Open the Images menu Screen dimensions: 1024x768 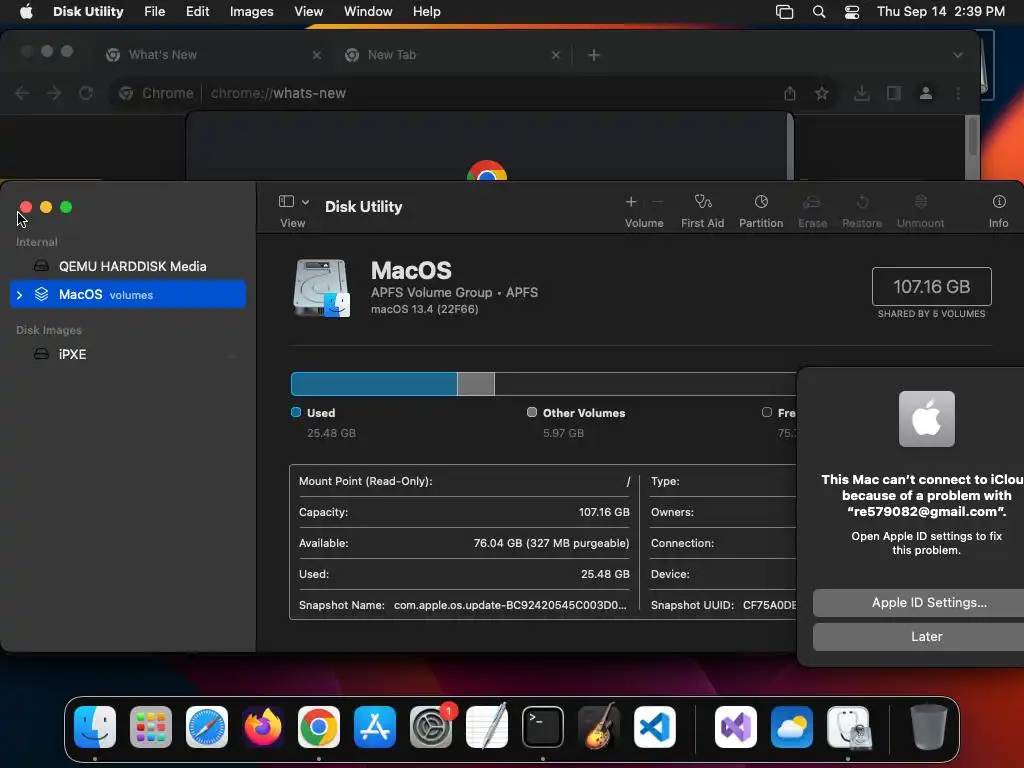(x=251, y=12)
